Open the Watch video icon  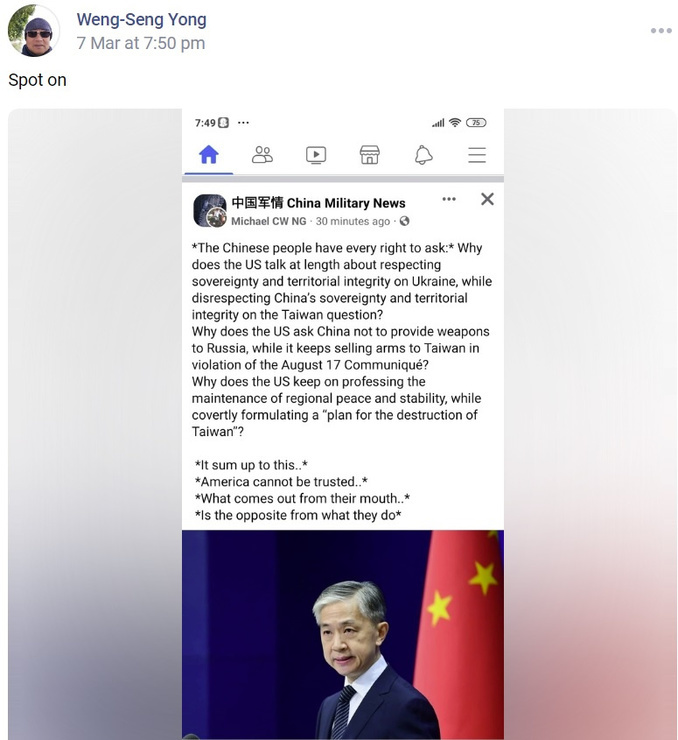316,155
